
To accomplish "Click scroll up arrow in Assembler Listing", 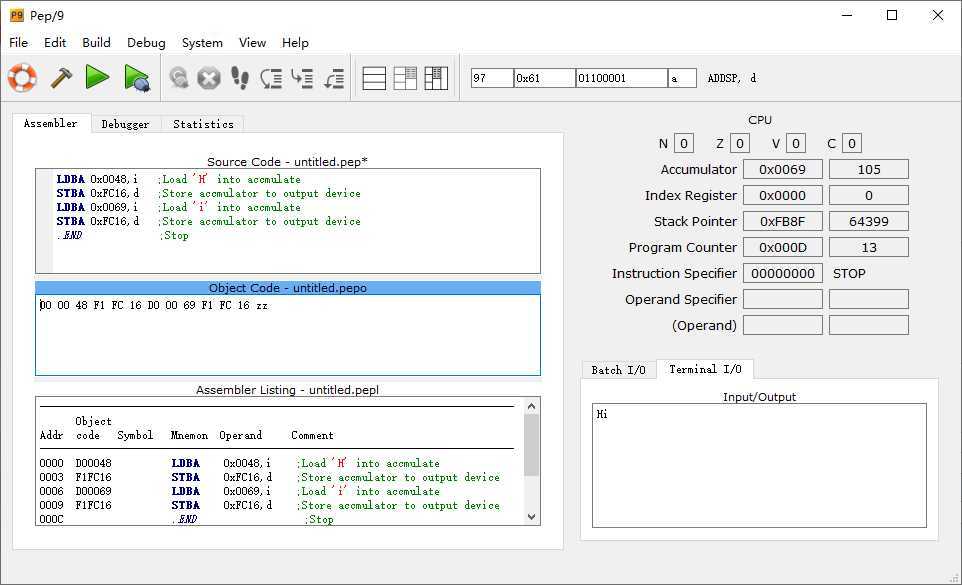I will pyautogui.click(x=531, y=406).
